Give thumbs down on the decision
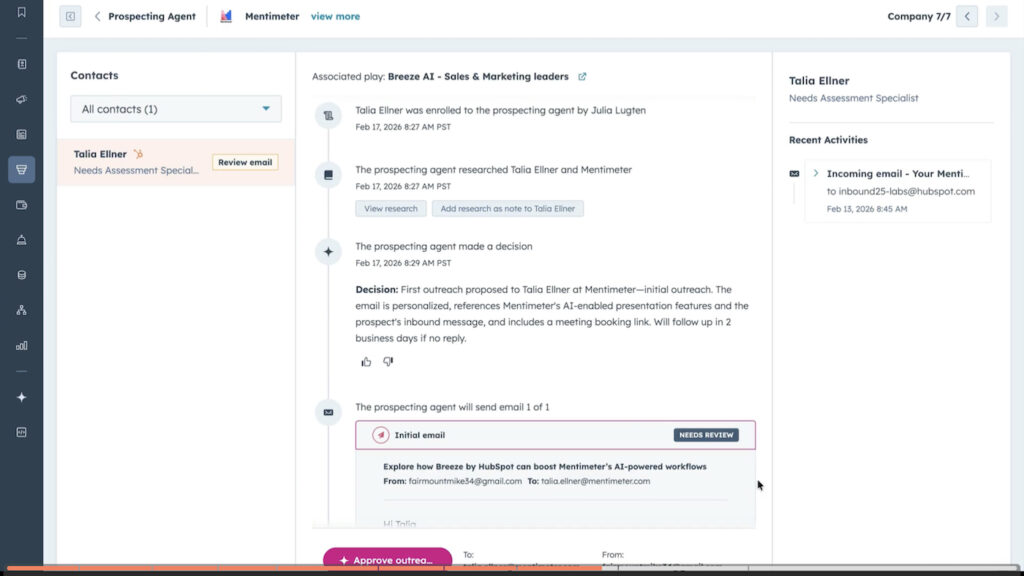The width and height of the screenshot is (1024, 576). tap(388, 362)
